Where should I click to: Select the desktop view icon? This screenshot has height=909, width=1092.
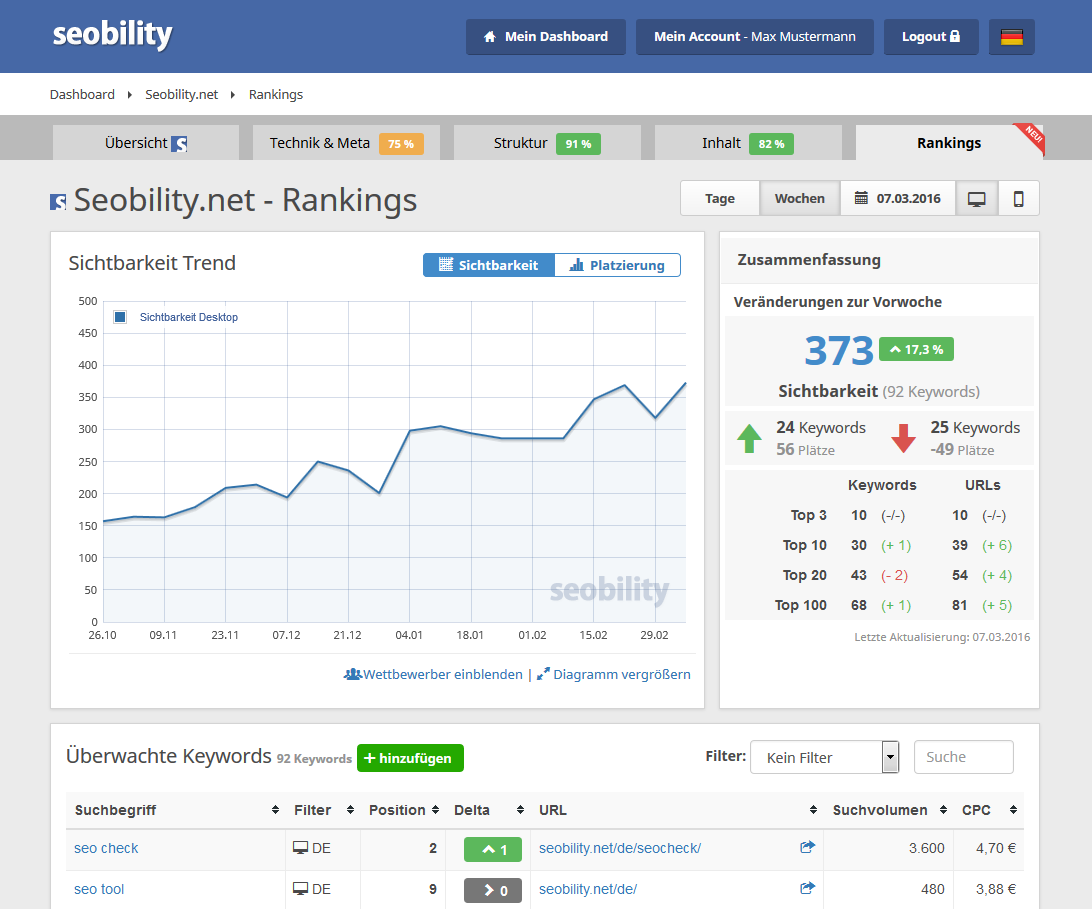click(x=977, y=198)
